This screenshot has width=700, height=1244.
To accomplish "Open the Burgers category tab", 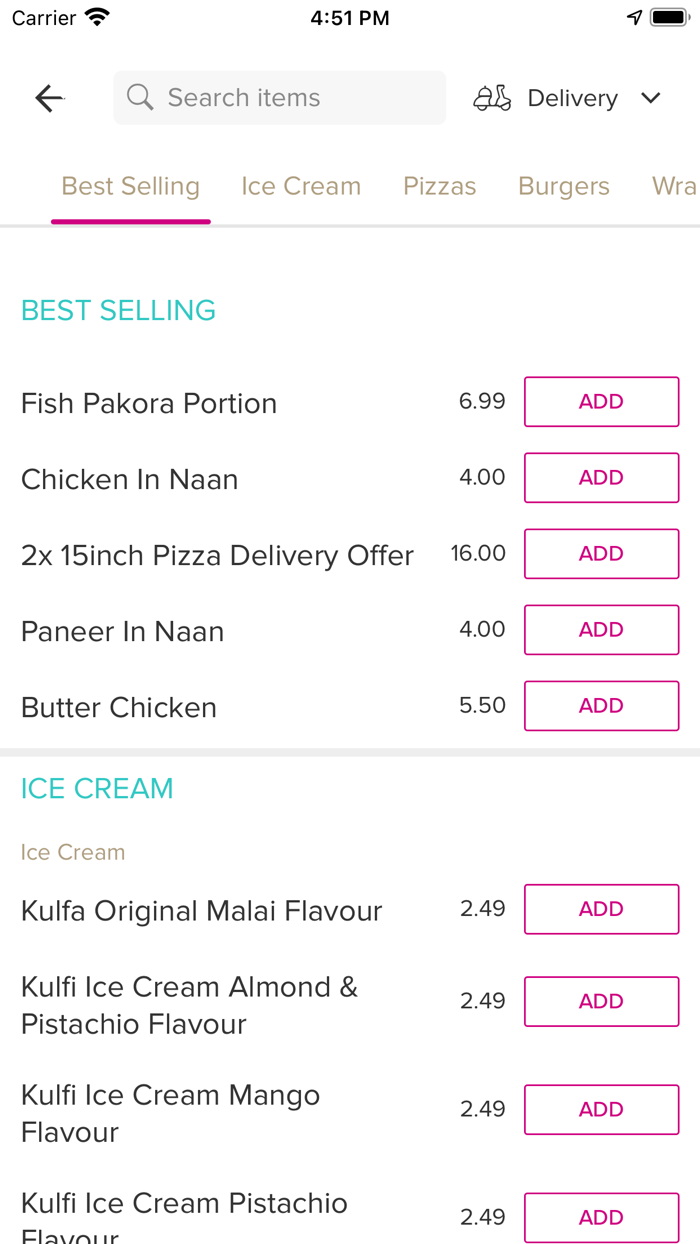I will coord(563,186).
